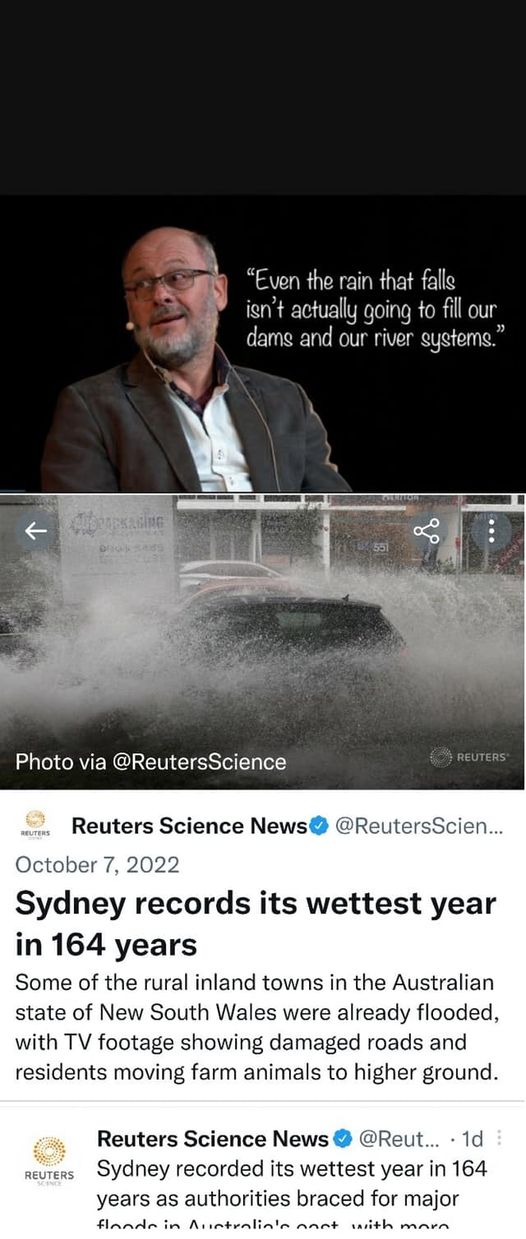Screen dimensions: 526x1239
Task: Open the share icon on the photo
Action: (x=426, y=531)
